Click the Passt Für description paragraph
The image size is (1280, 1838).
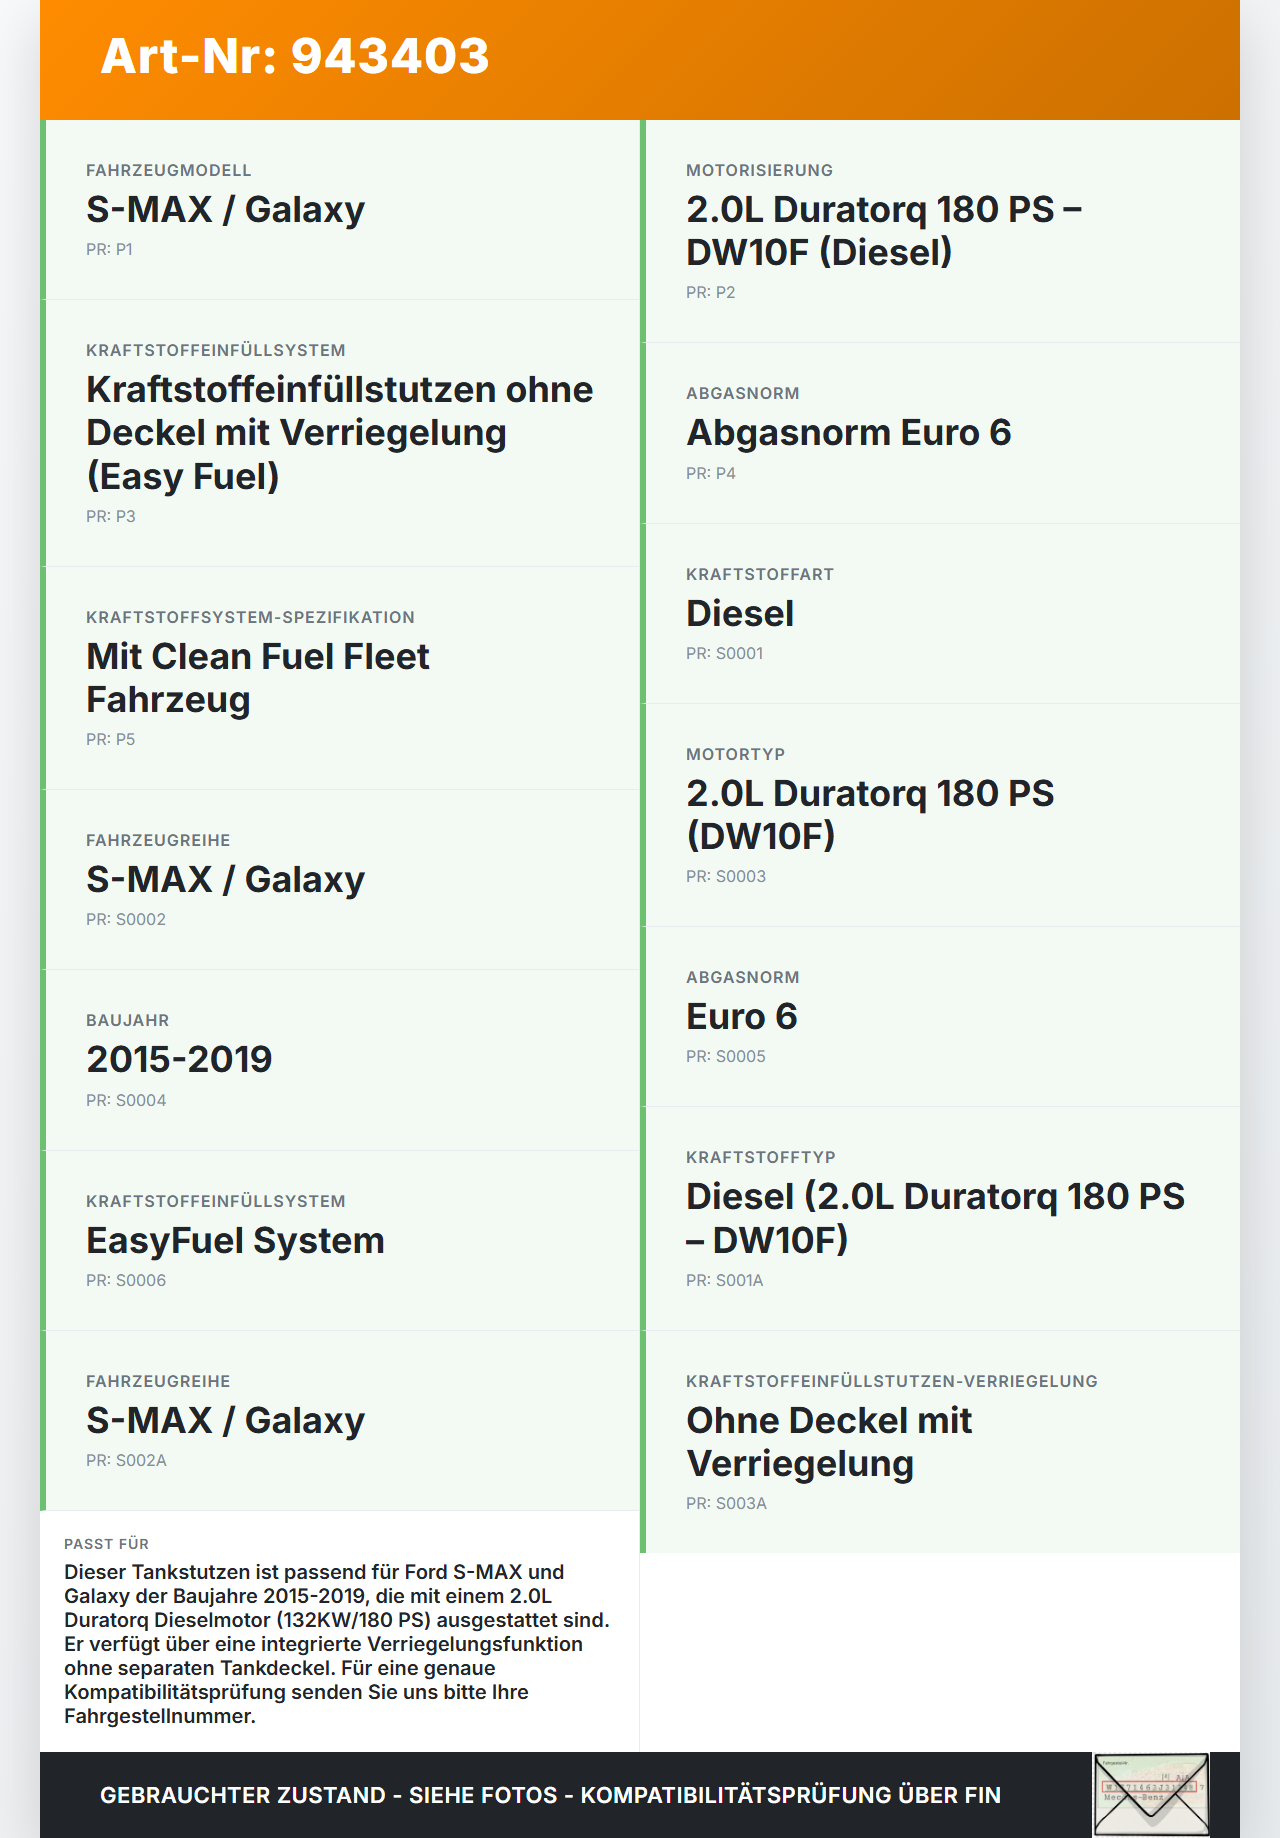click(x=337, y=1644)
